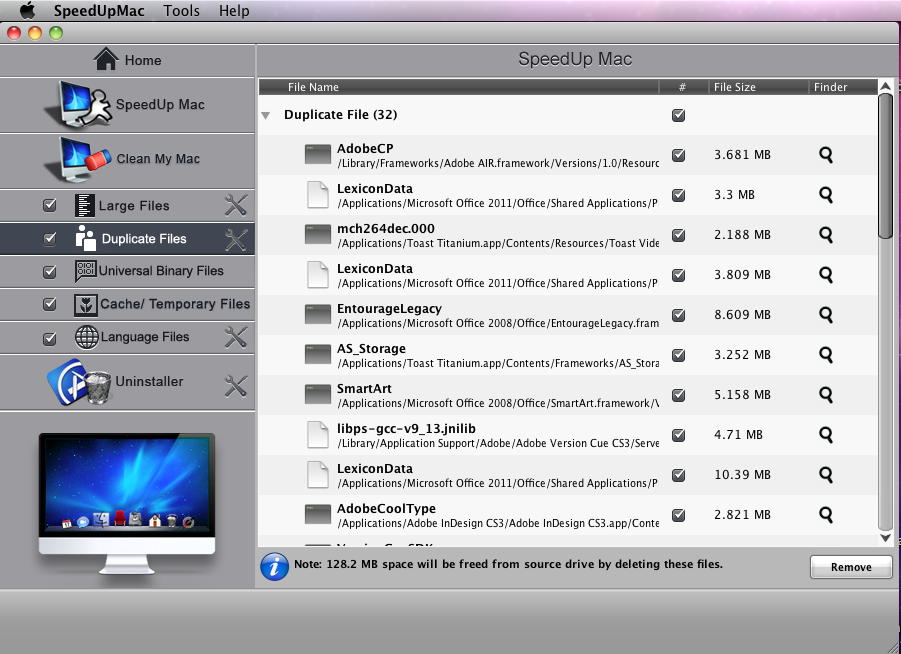
Task: Click the Large Files list icon
Action: click(84, 205)
